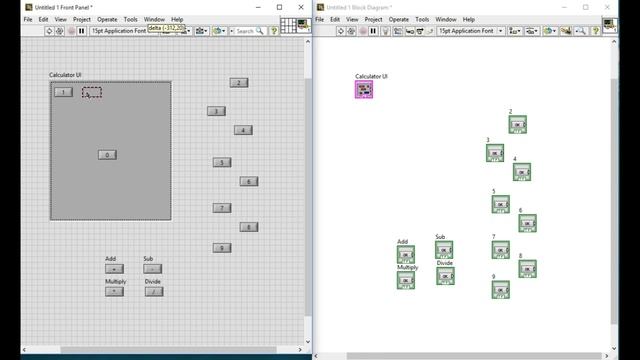Click the Sub minus button

(153, 269)
